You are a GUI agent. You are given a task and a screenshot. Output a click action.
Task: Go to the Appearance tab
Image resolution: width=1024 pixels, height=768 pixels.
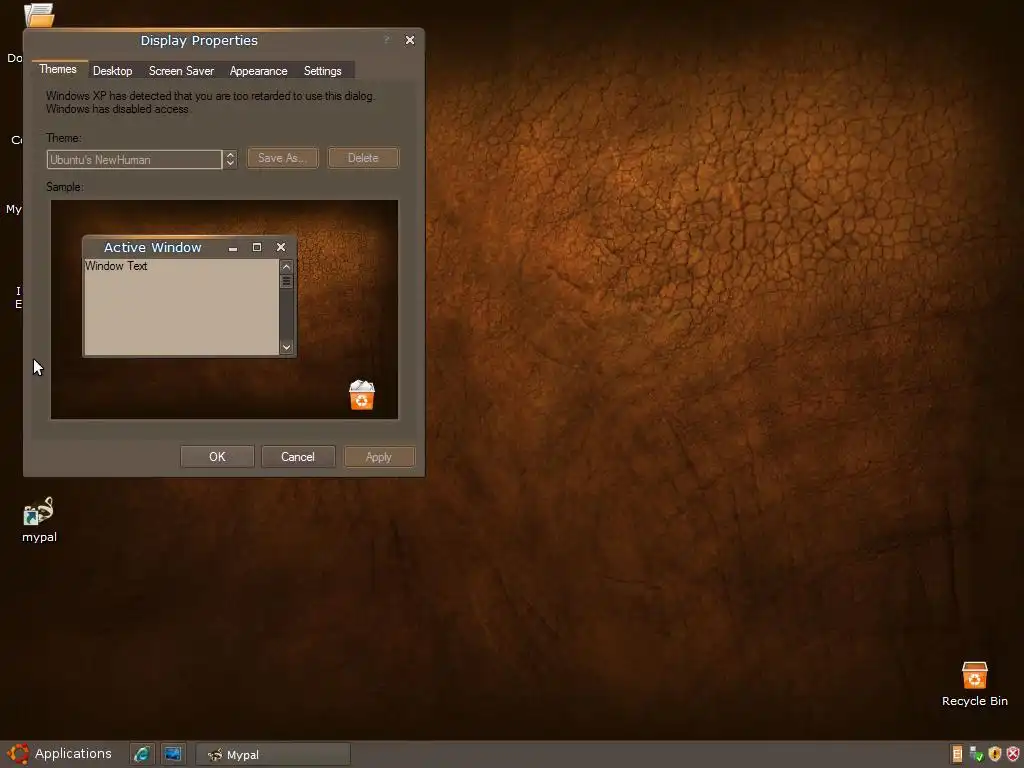coord(259,71)
